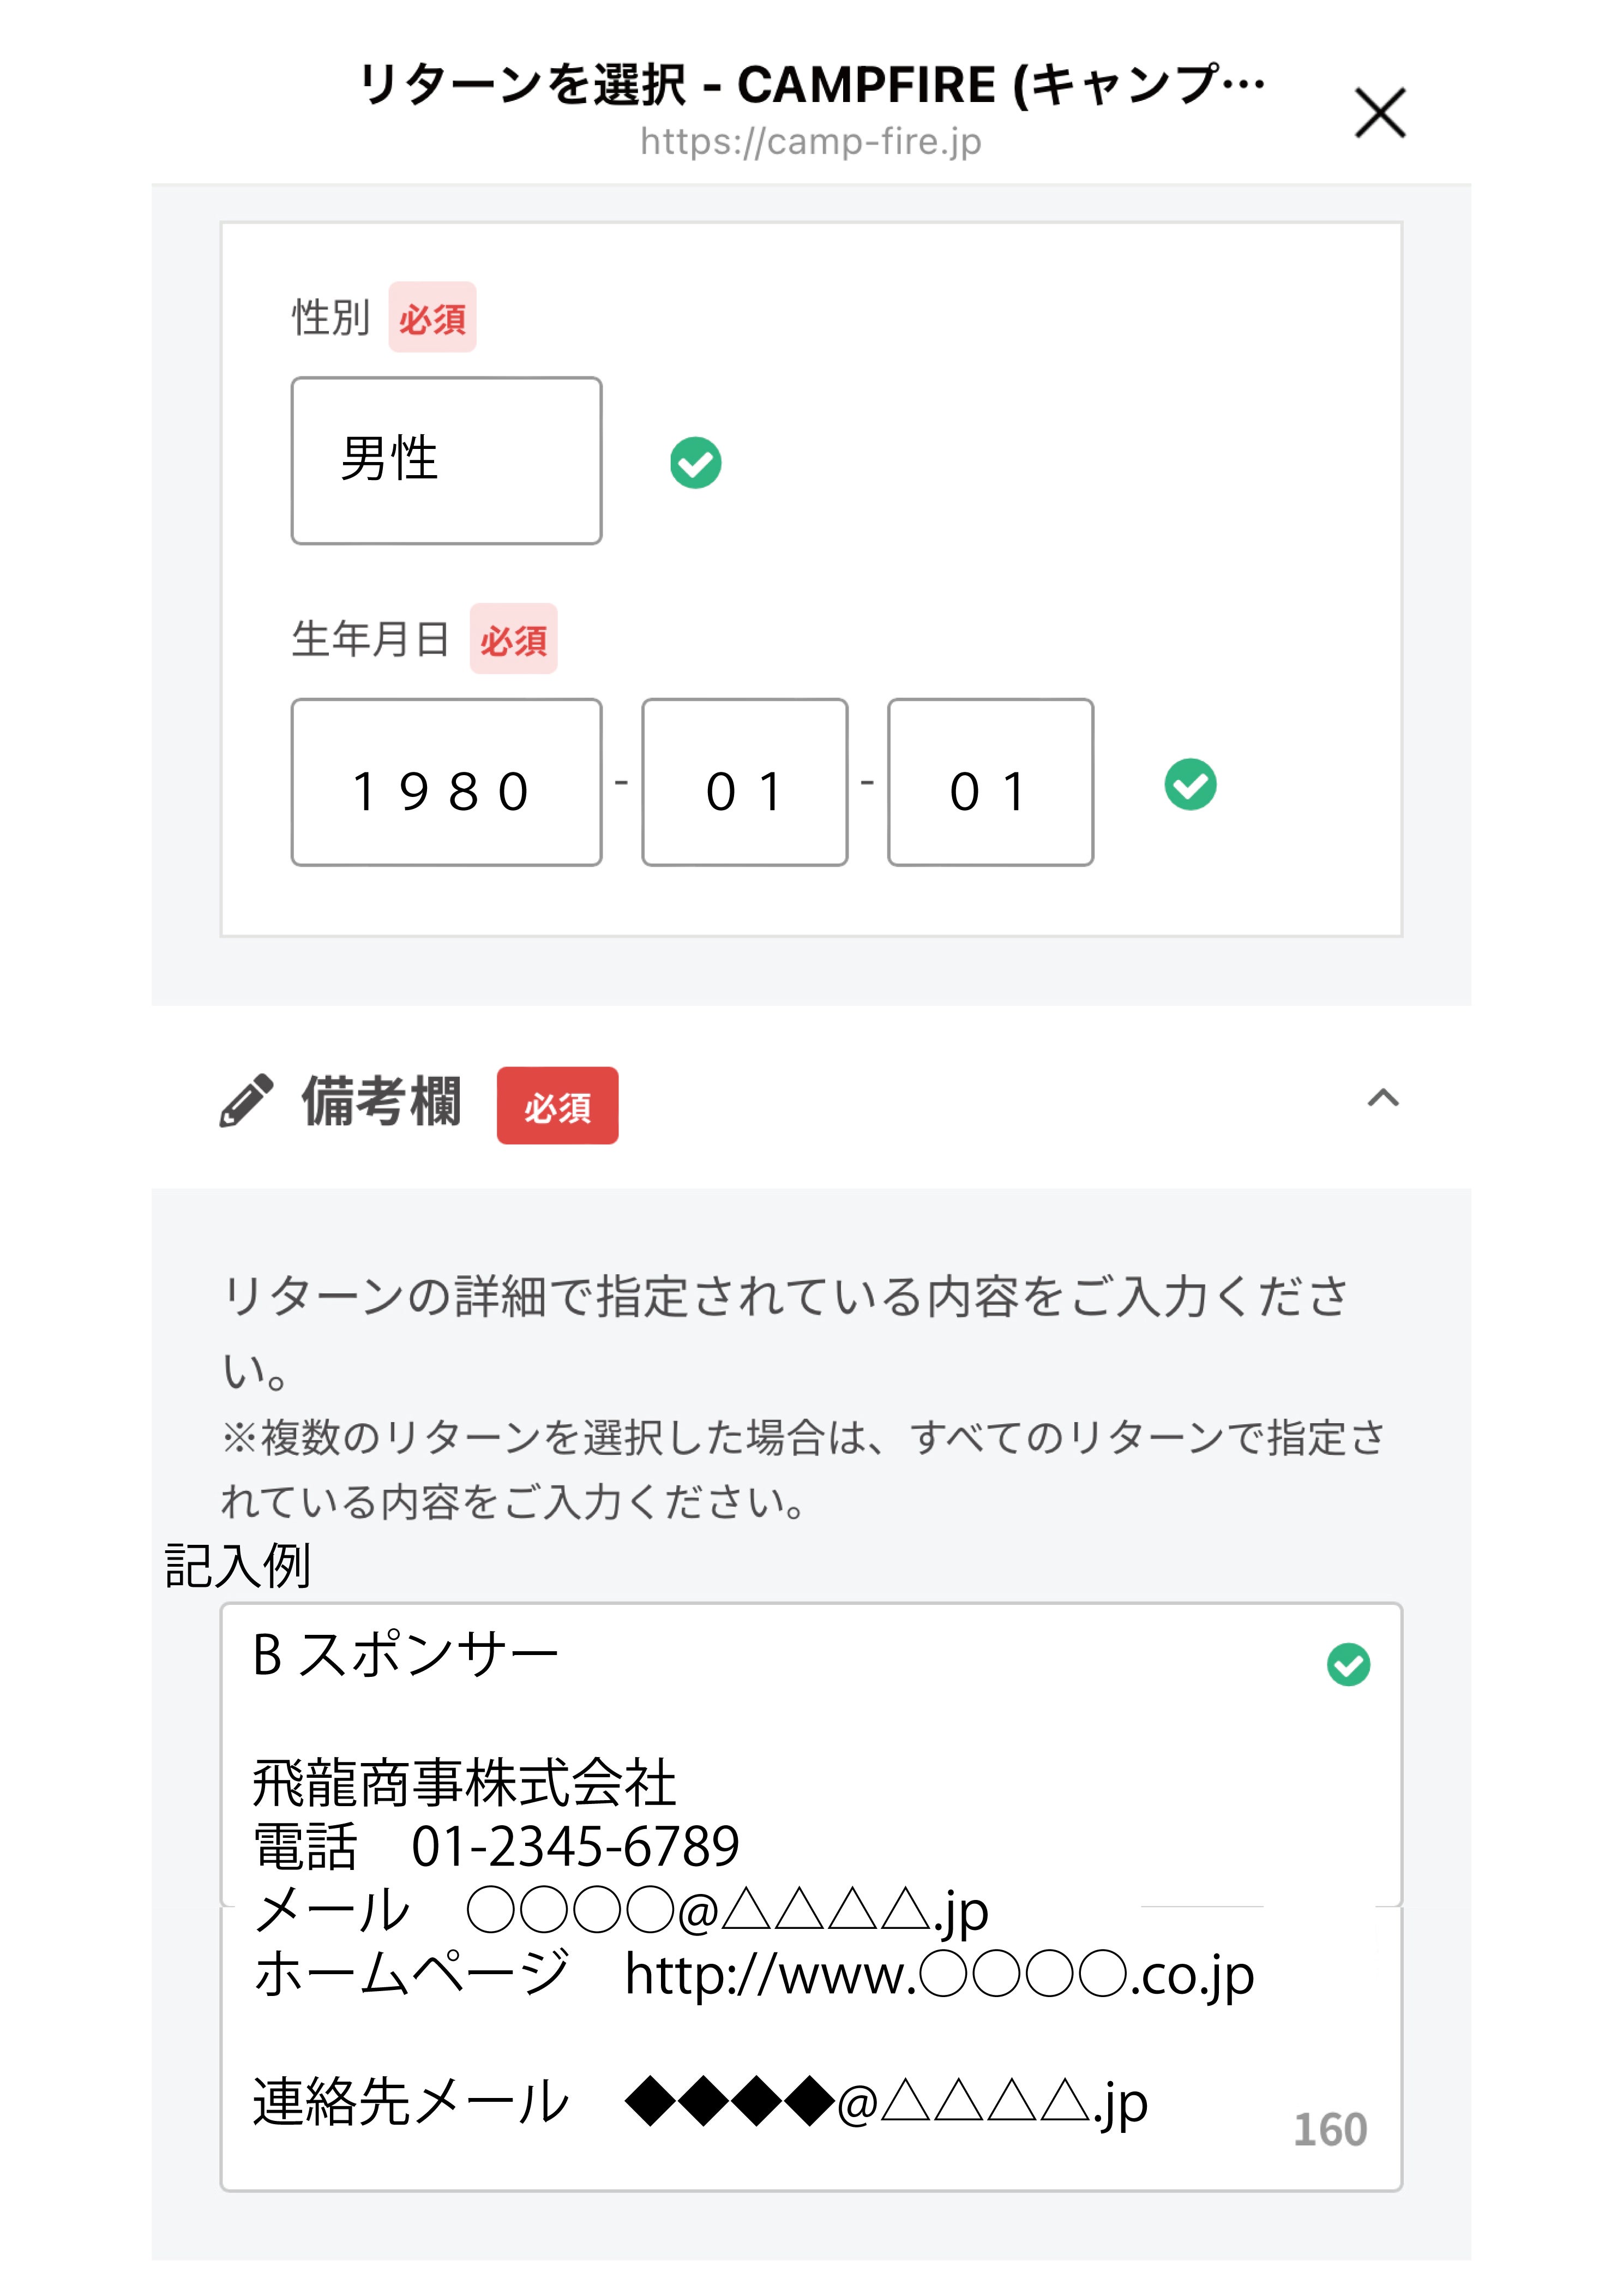Close the CAMPFIRE return selection page
Viewport: 1623px width, 2296px height.
click(1380, 112)
